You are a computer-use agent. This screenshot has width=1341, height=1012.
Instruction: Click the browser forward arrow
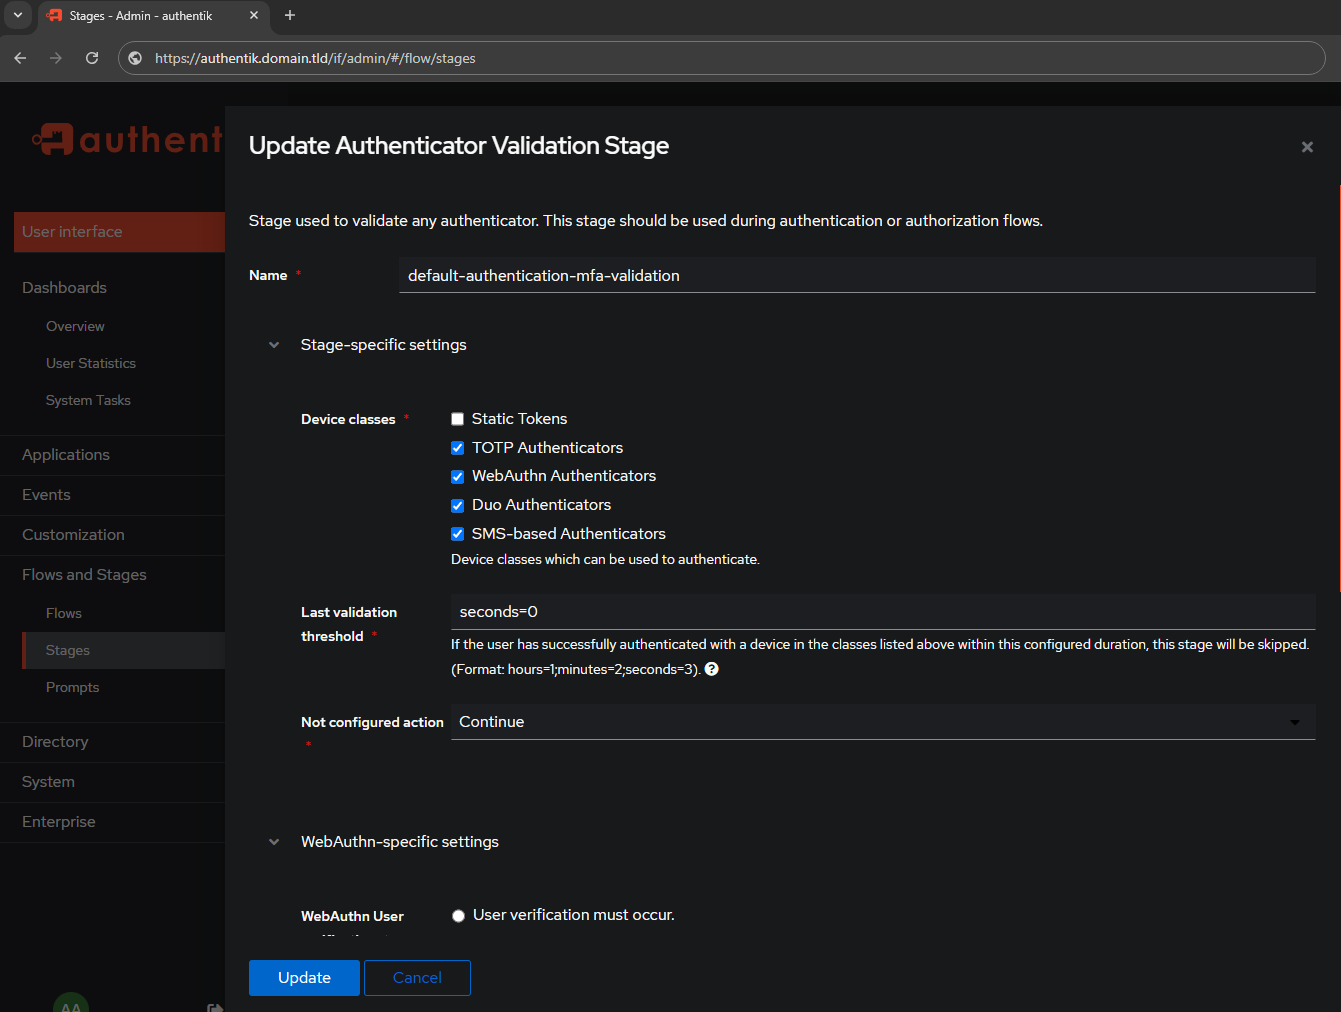(x=56, y=58)
